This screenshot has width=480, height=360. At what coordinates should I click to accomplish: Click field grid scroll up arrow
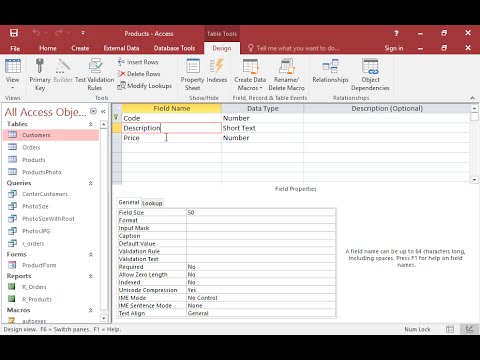474,108
